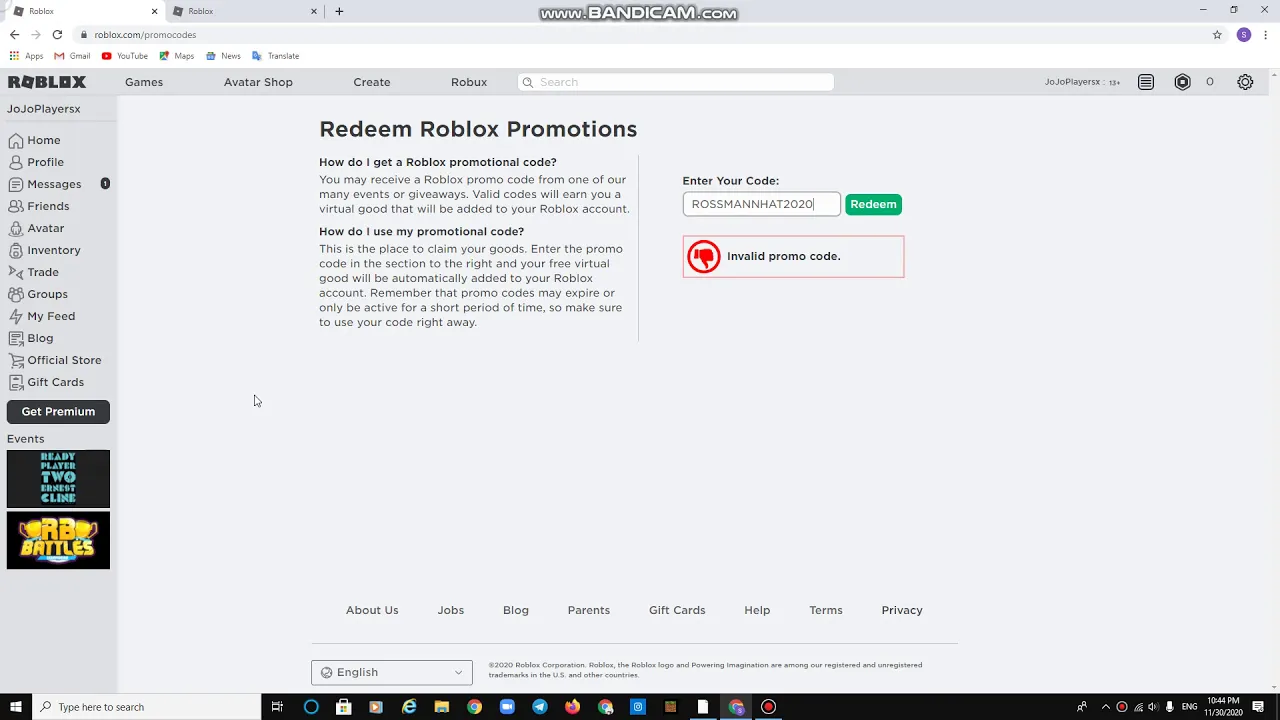Open Chrome profile avatar menu
Viewport: 1280px width, 720px height.
tap(1244, 34)
